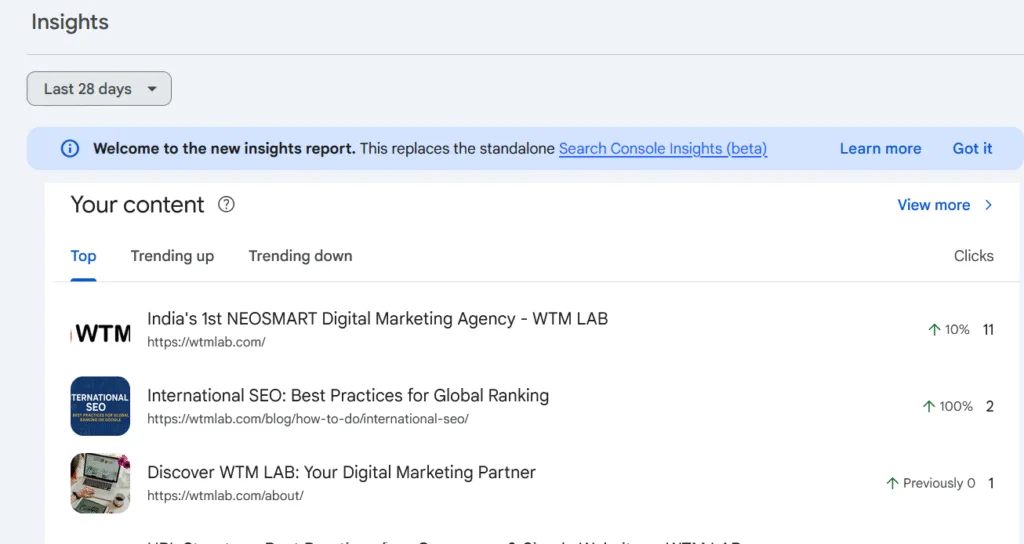Click the chevron arrow next to View more
The width and height of the screenshot is (1024, 544).
pos(989,205)
